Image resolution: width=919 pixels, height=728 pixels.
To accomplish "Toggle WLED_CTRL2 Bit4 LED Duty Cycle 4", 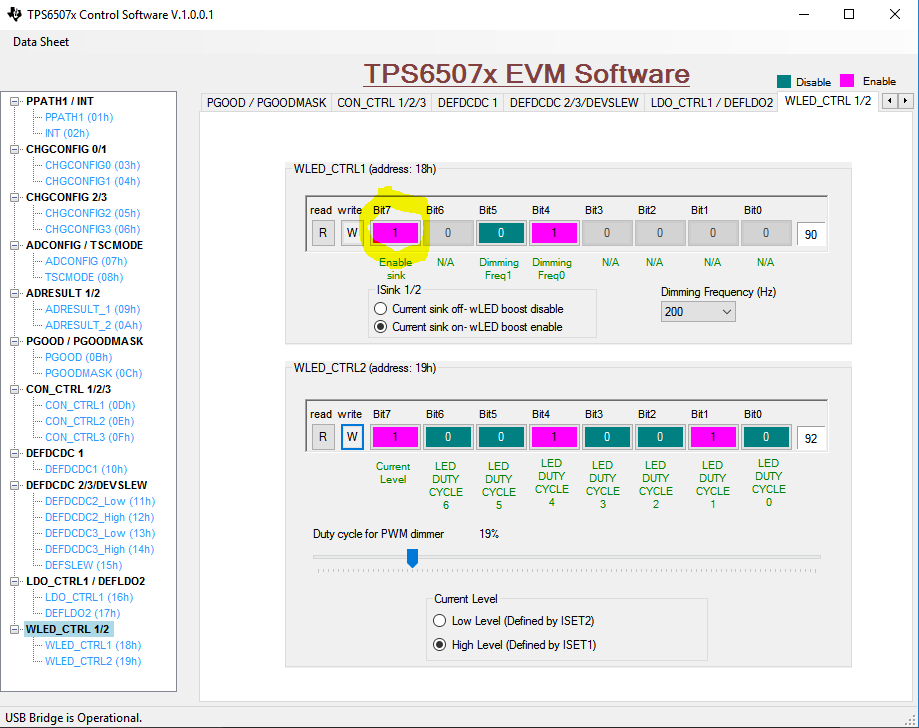I will (x=554, y=437).
